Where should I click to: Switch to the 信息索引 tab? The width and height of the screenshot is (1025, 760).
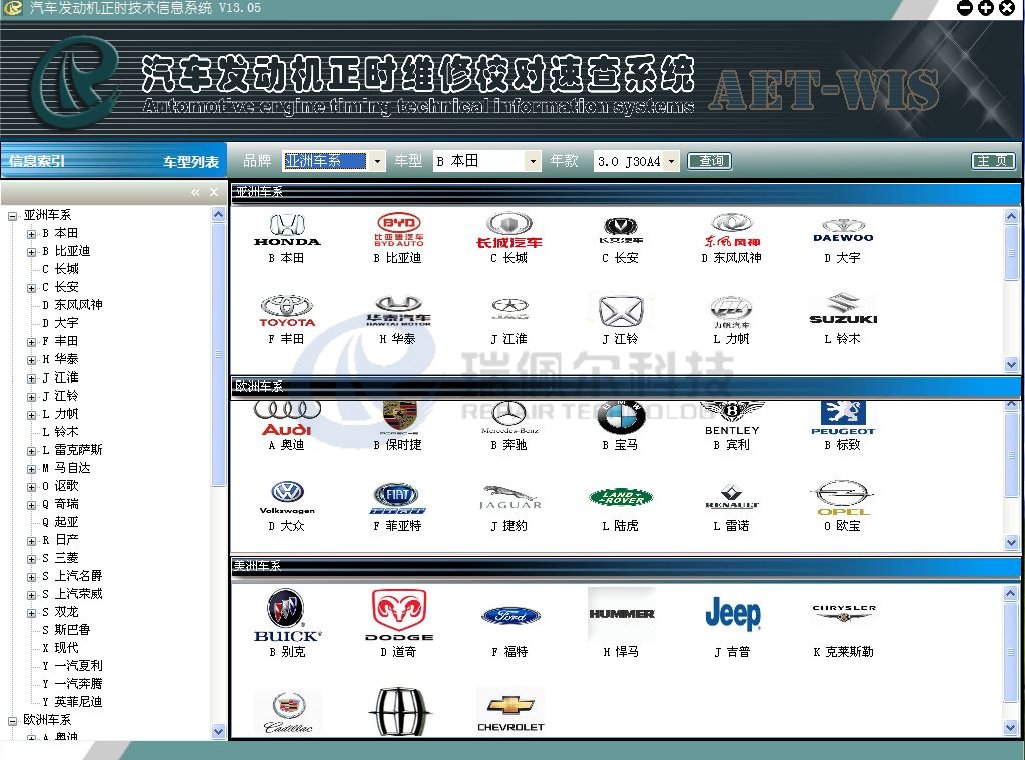coord(37,161)
